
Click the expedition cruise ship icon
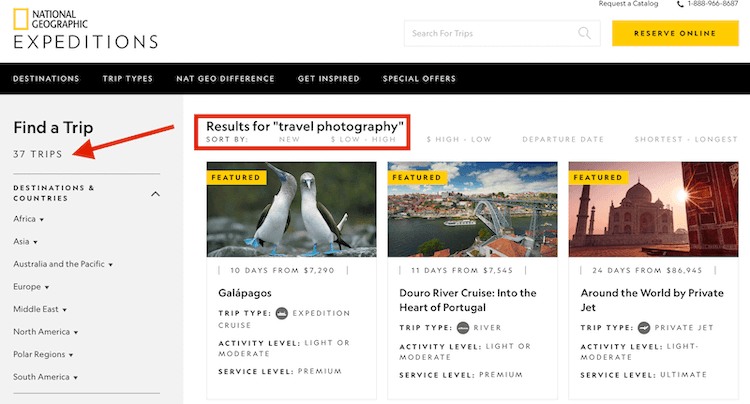[282, 314]
